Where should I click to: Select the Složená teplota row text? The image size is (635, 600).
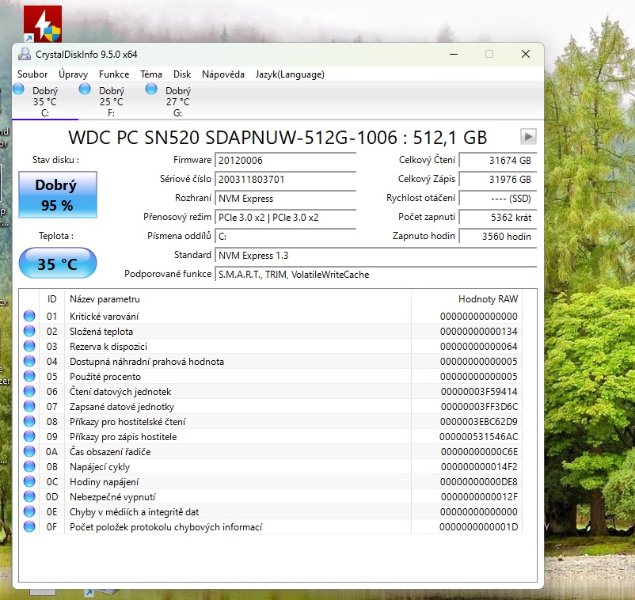tap(101, 331)
